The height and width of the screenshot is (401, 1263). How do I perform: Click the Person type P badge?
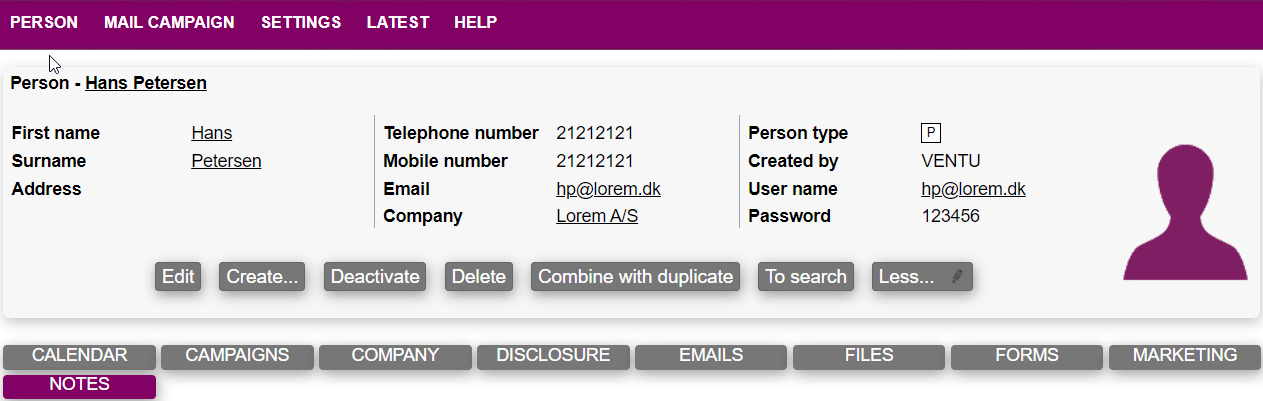931,133
